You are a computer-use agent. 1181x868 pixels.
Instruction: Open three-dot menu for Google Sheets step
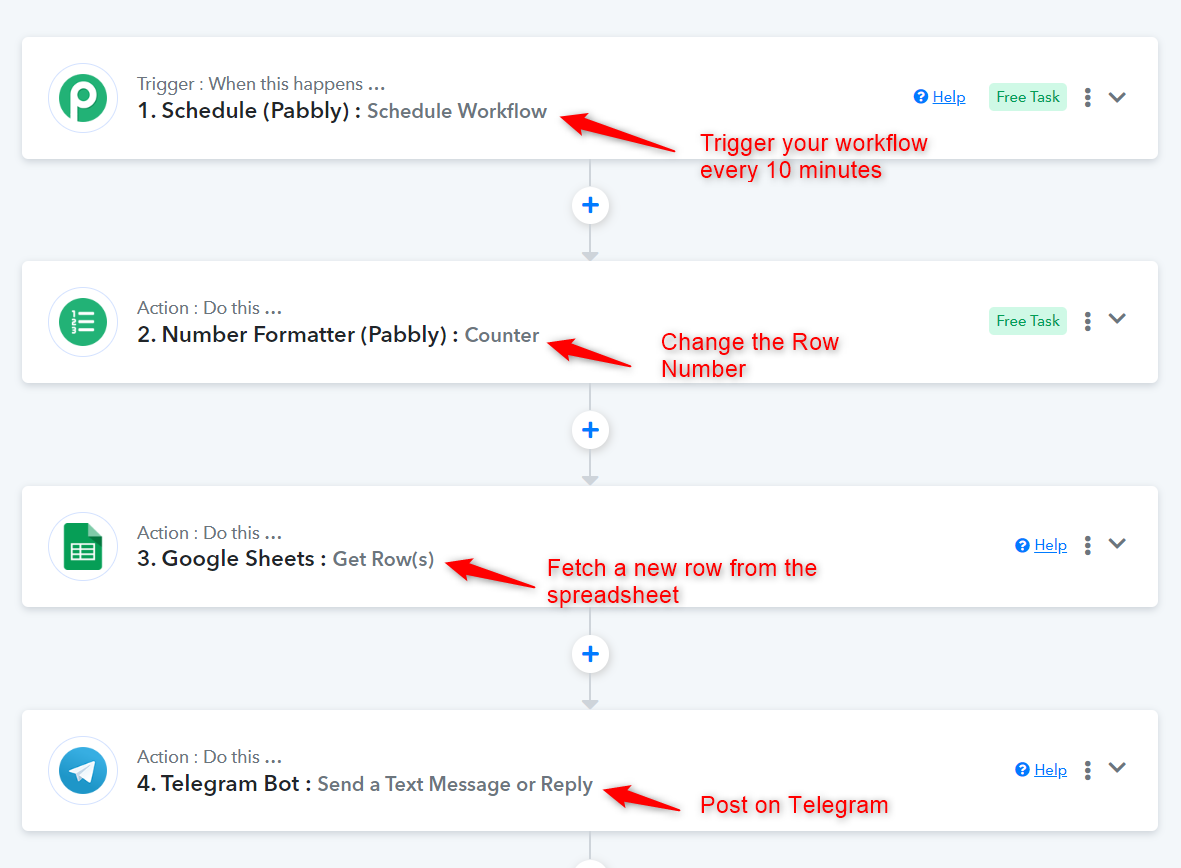click(x=1088, y=545)
